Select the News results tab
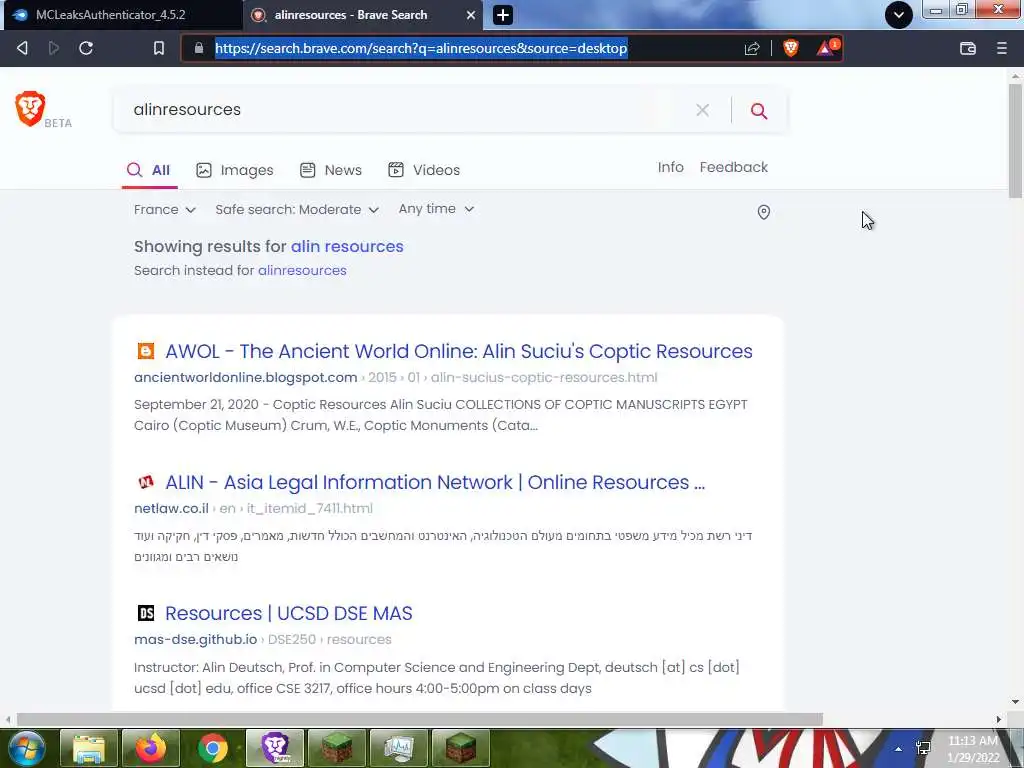The height and width of the screenshot is (768, 1024). (330, 170)
